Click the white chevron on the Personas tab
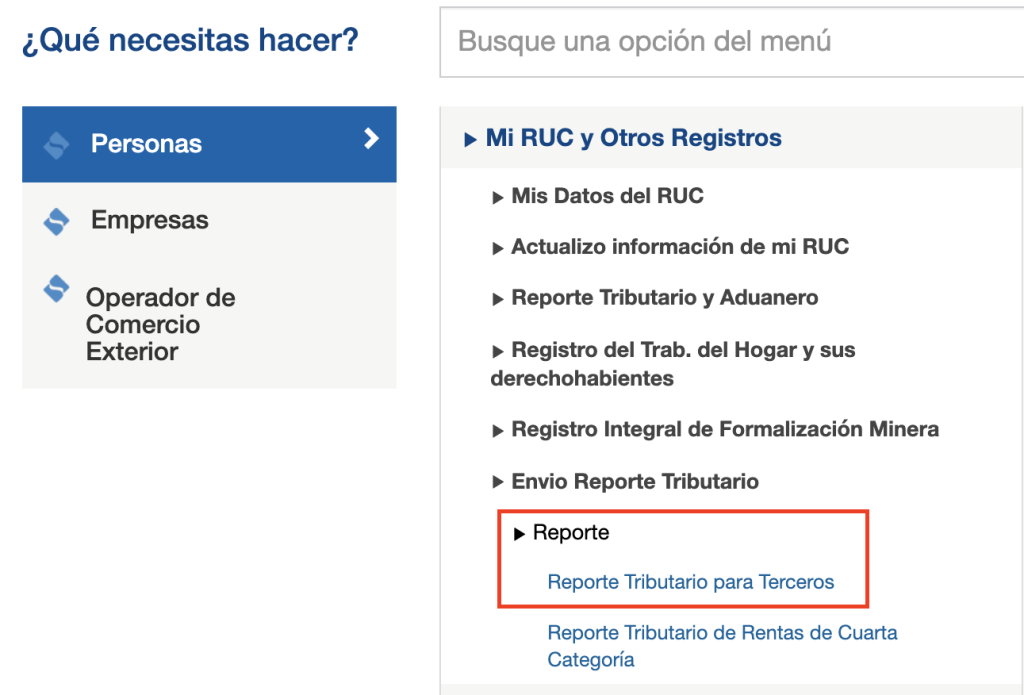The image size is (1024, 695). pyautogui.click(x=371, y=139)
